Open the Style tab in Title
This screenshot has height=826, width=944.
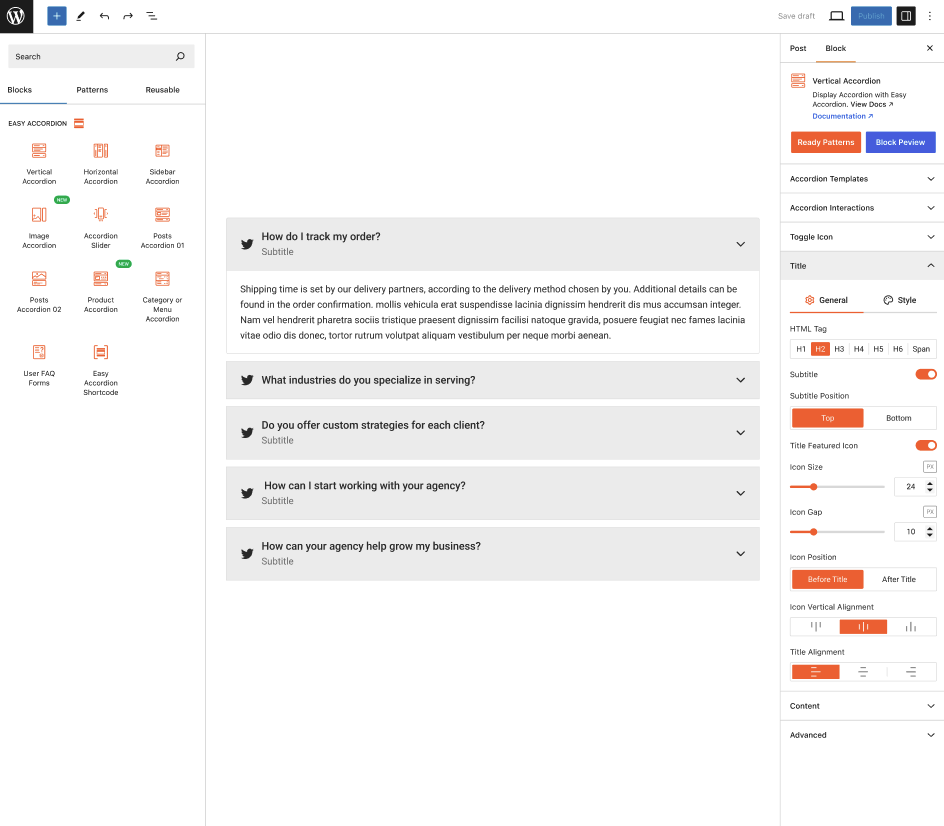click(900, 300)
